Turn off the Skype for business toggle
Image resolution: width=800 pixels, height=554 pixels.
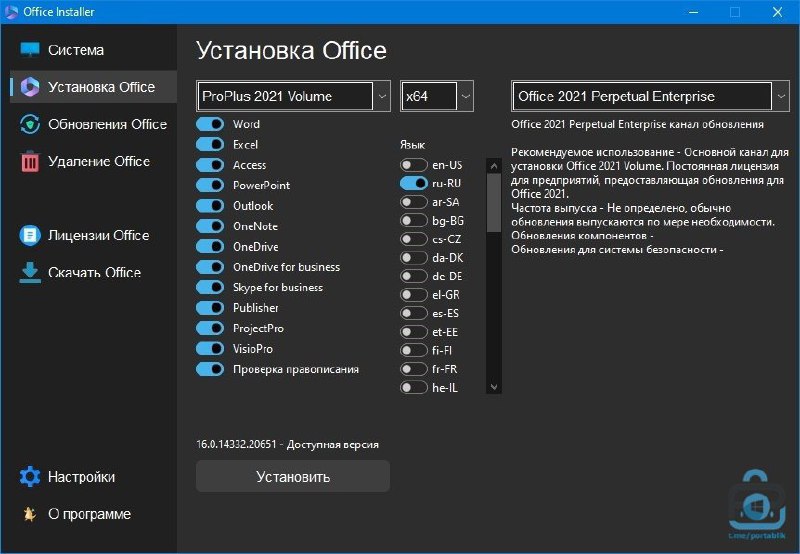pyautogui.click(x=210, y=287)
